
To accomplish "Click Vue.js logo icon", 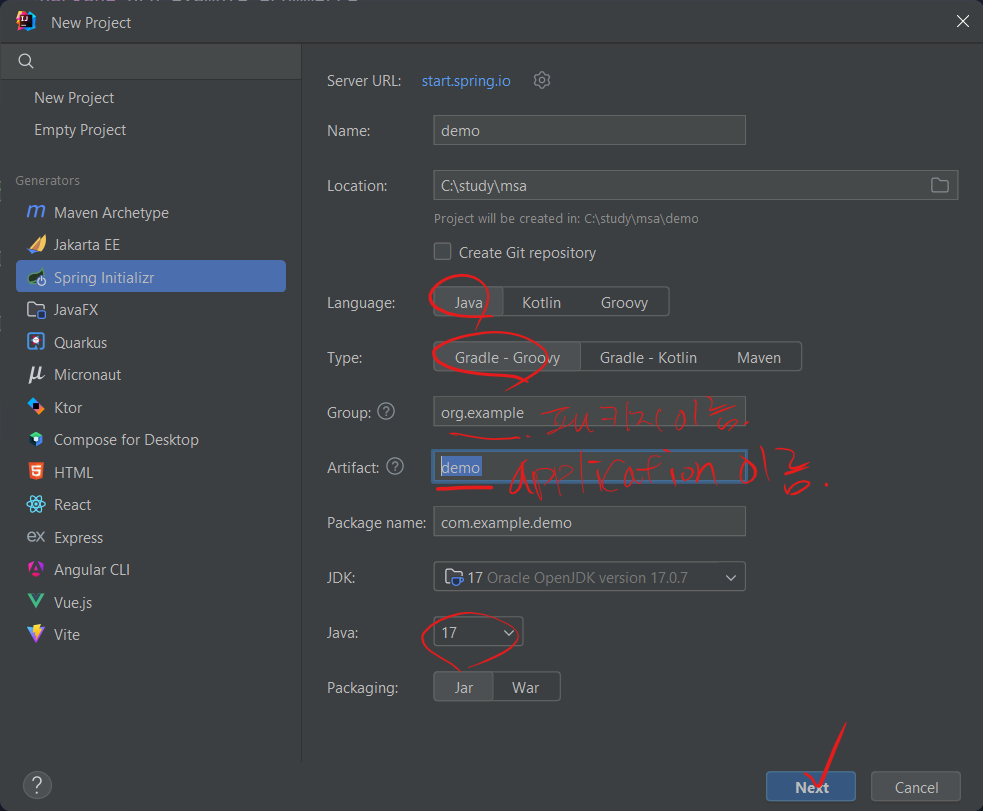I will tap(36, 601).
